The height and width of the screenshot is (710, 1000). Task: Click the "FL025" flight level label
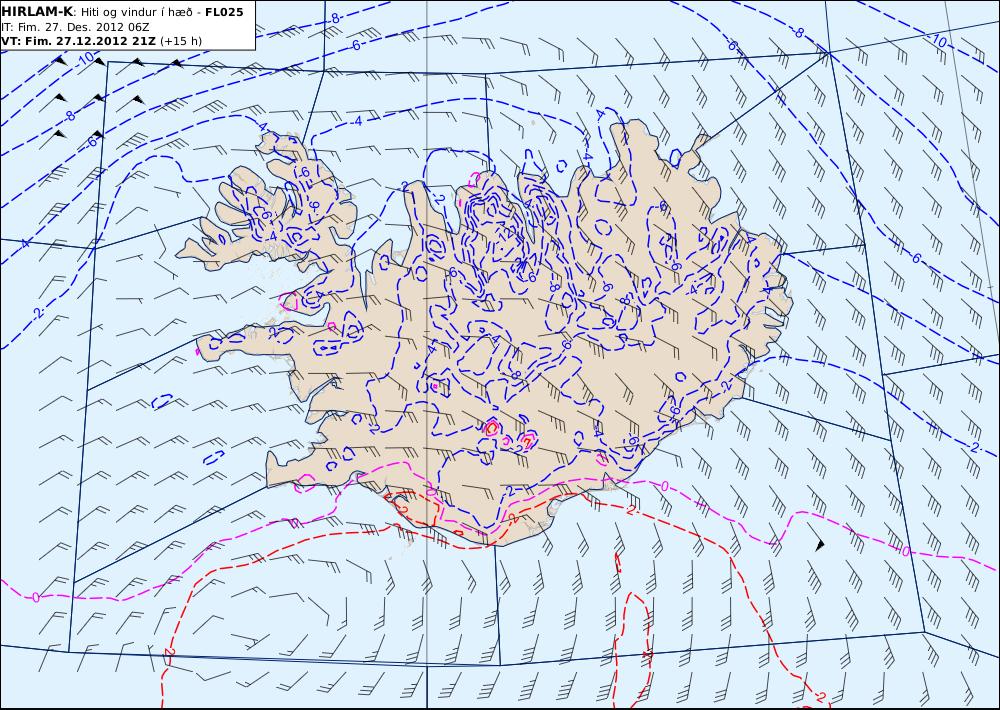click(224, 12)
